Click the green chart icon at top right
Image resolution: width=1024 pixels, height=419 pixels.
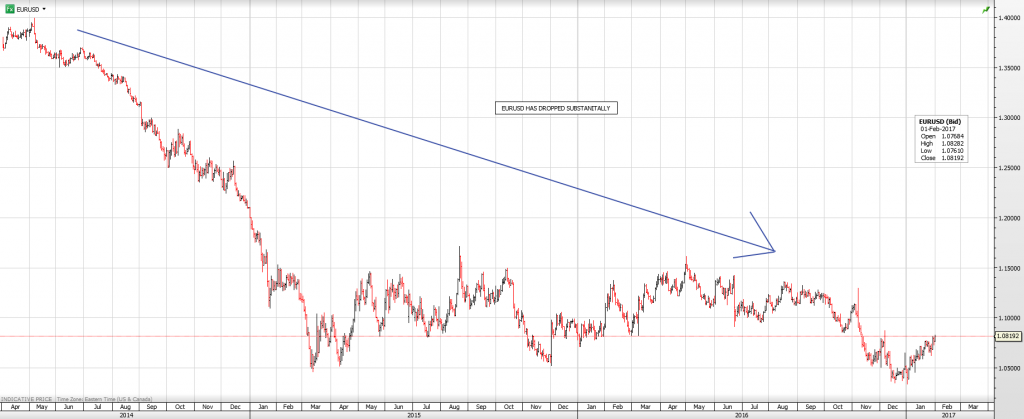coord(986,9)
